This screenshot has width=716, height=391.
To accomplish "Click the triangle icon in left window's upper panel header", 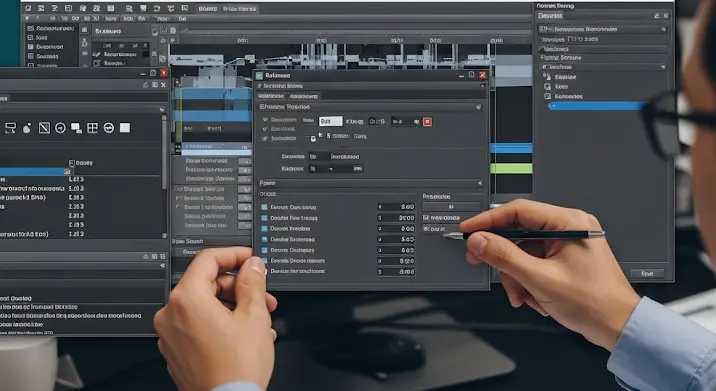I will (x=145, y=85).
